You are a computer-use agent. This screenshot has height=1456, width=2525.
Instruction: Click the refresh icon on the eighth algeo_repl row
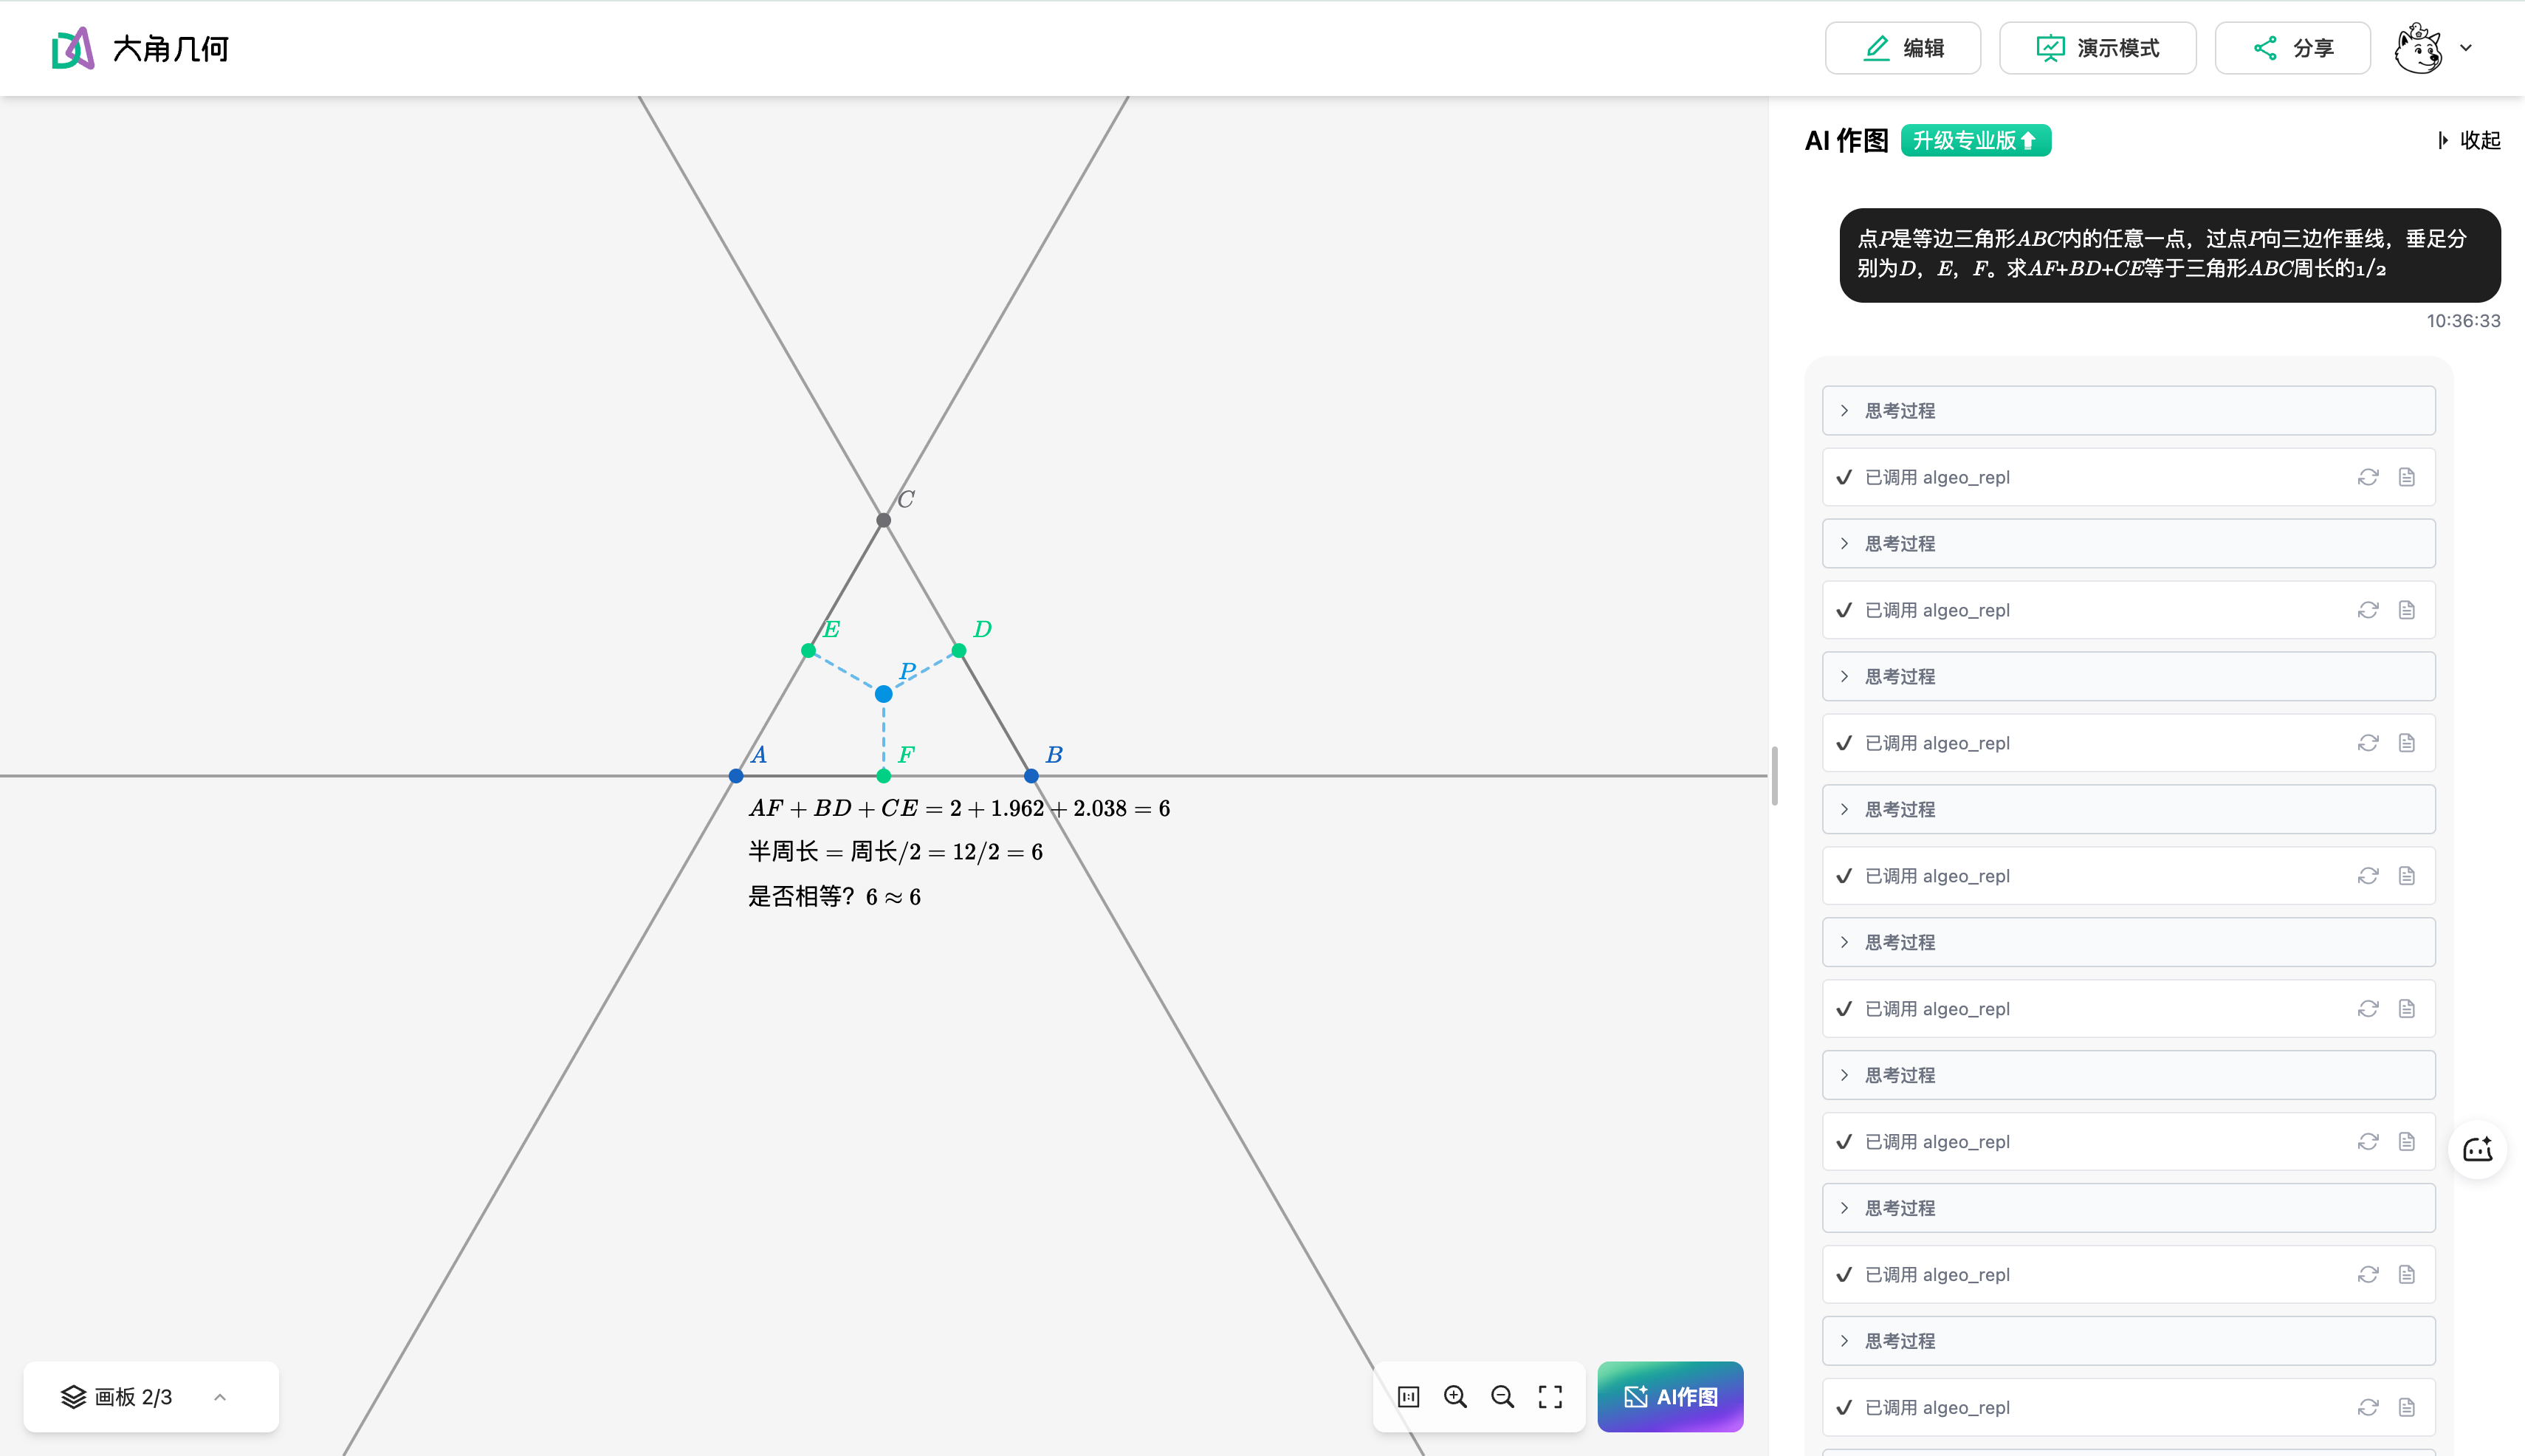(2368, 1408)
